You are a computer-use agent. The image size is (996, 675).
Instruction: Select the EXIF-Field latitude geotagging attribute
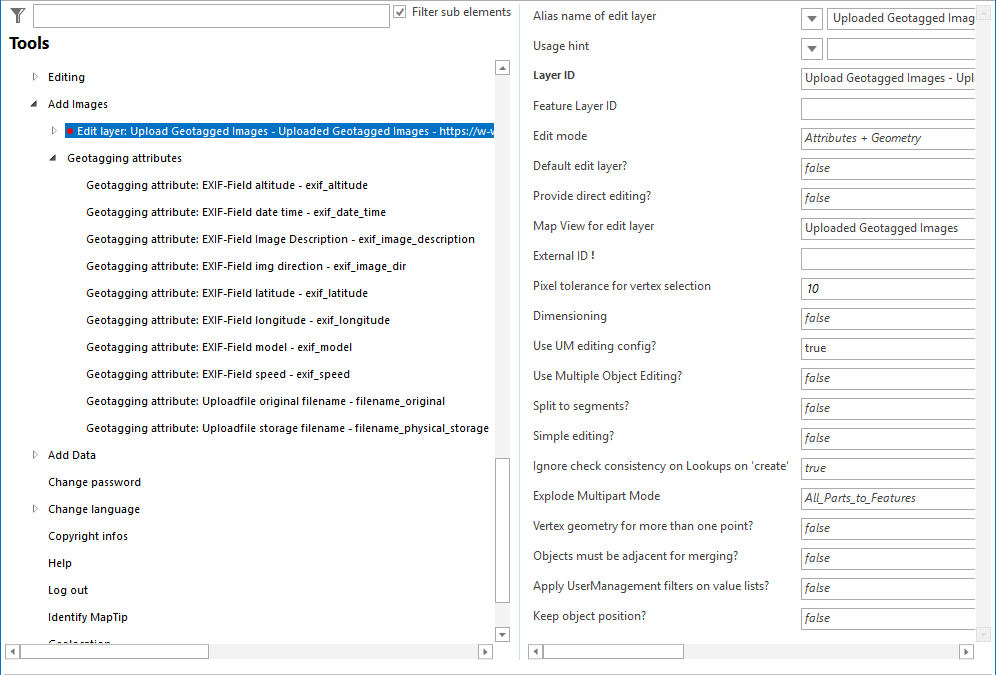point(226,293)
